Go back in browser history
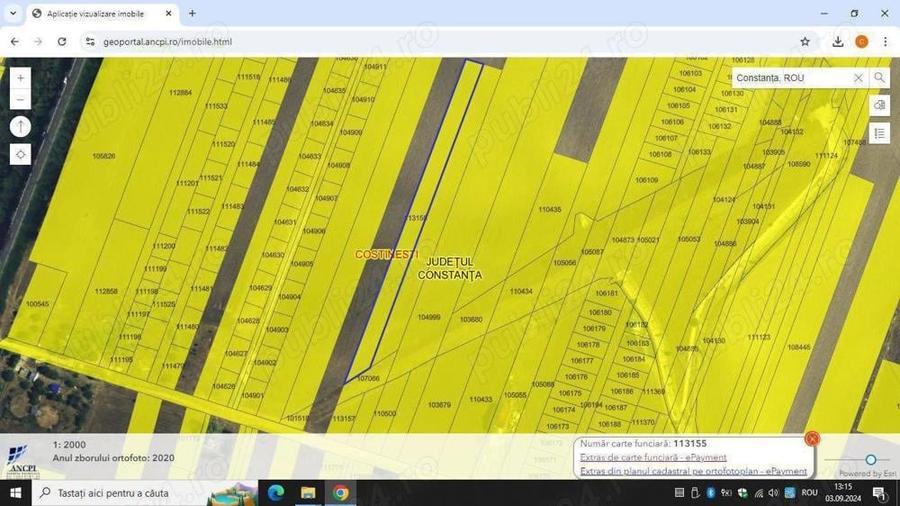The image size is (900, 506). click(x=15, y=41)
